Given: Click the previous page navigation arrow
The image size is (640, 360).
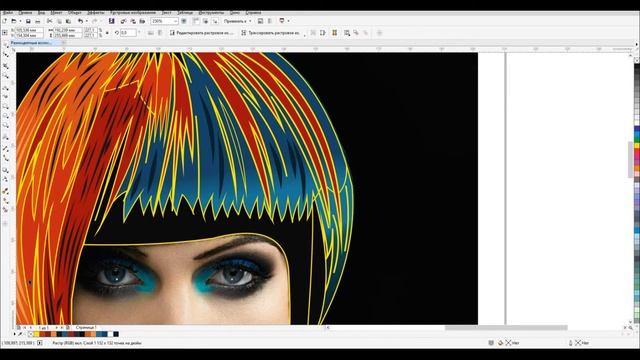Looking at the screenshot, I should (x=30, y=327).
